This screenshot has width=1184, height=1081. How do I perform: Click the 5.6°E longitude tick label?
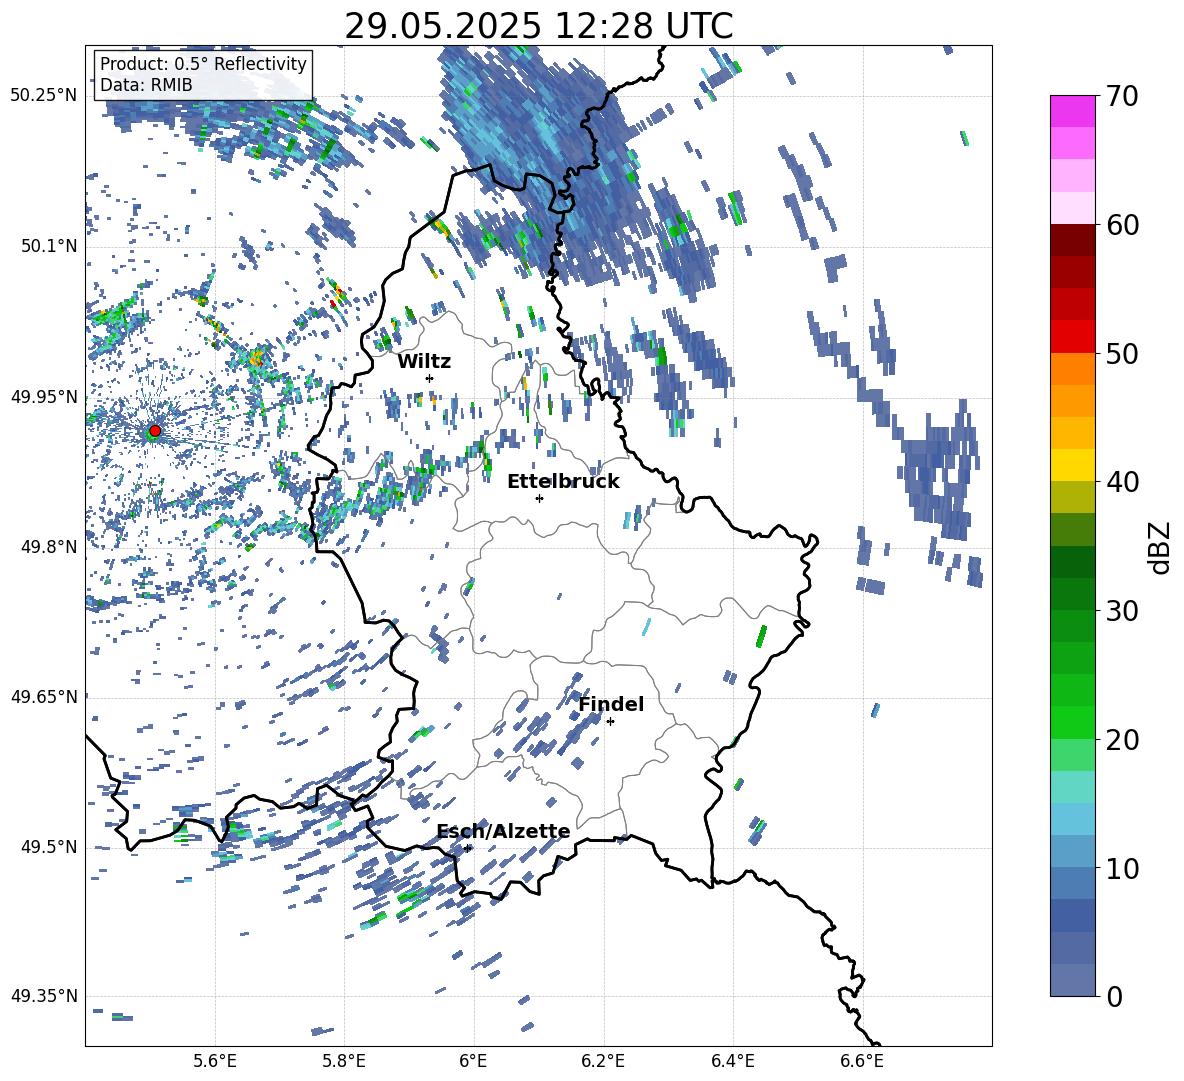coord(214,1061)
